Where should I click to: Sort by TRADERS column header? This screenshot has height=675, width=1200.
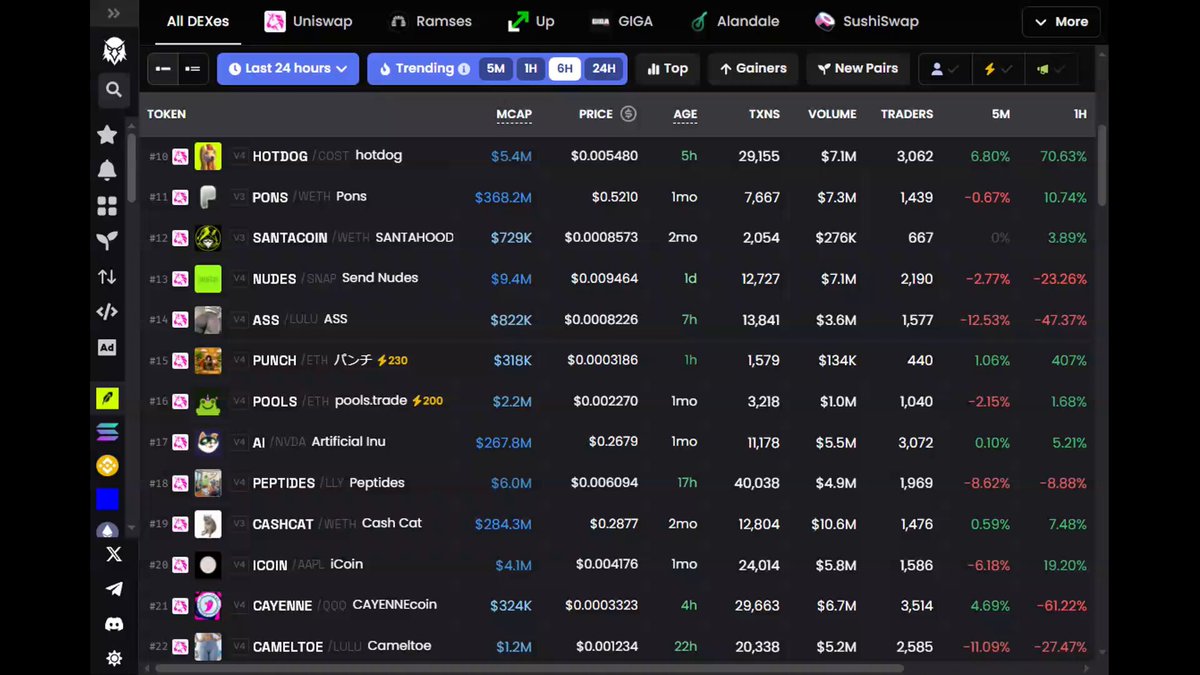(907, 114)
